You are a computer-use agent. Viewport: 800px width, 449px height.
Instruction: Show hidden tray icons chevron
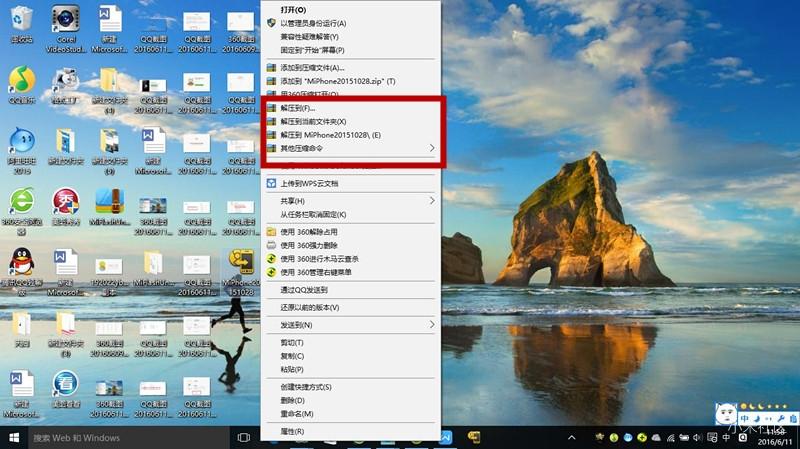(572, 438)
